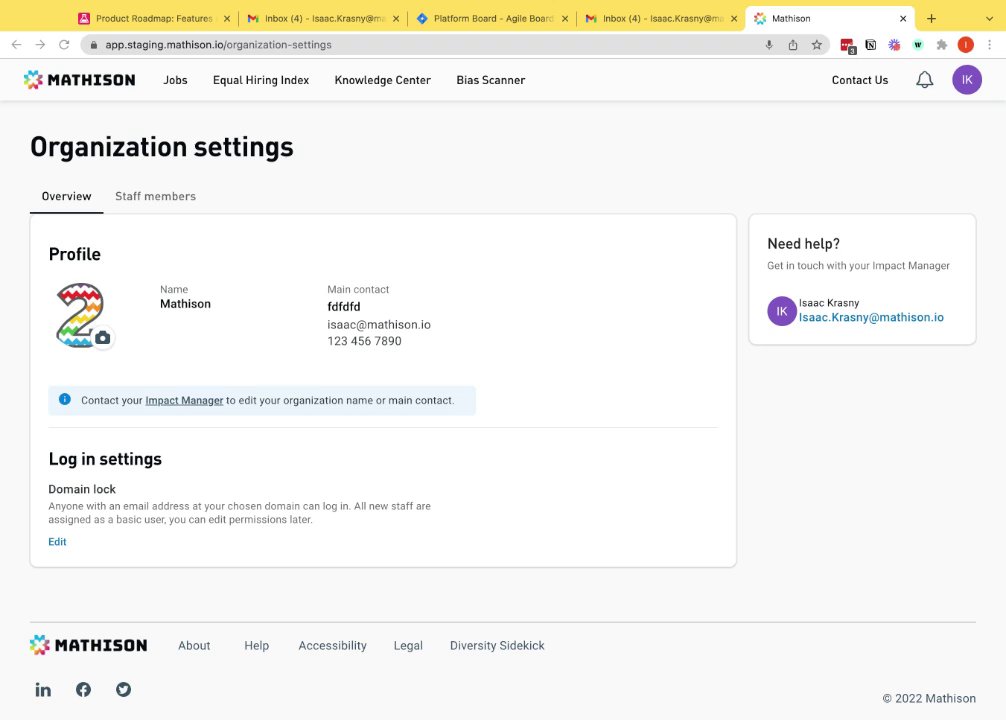Open the LinkedIn icon in footer
This screenshot has width=1006, height=720.
[x=43, y=689]
